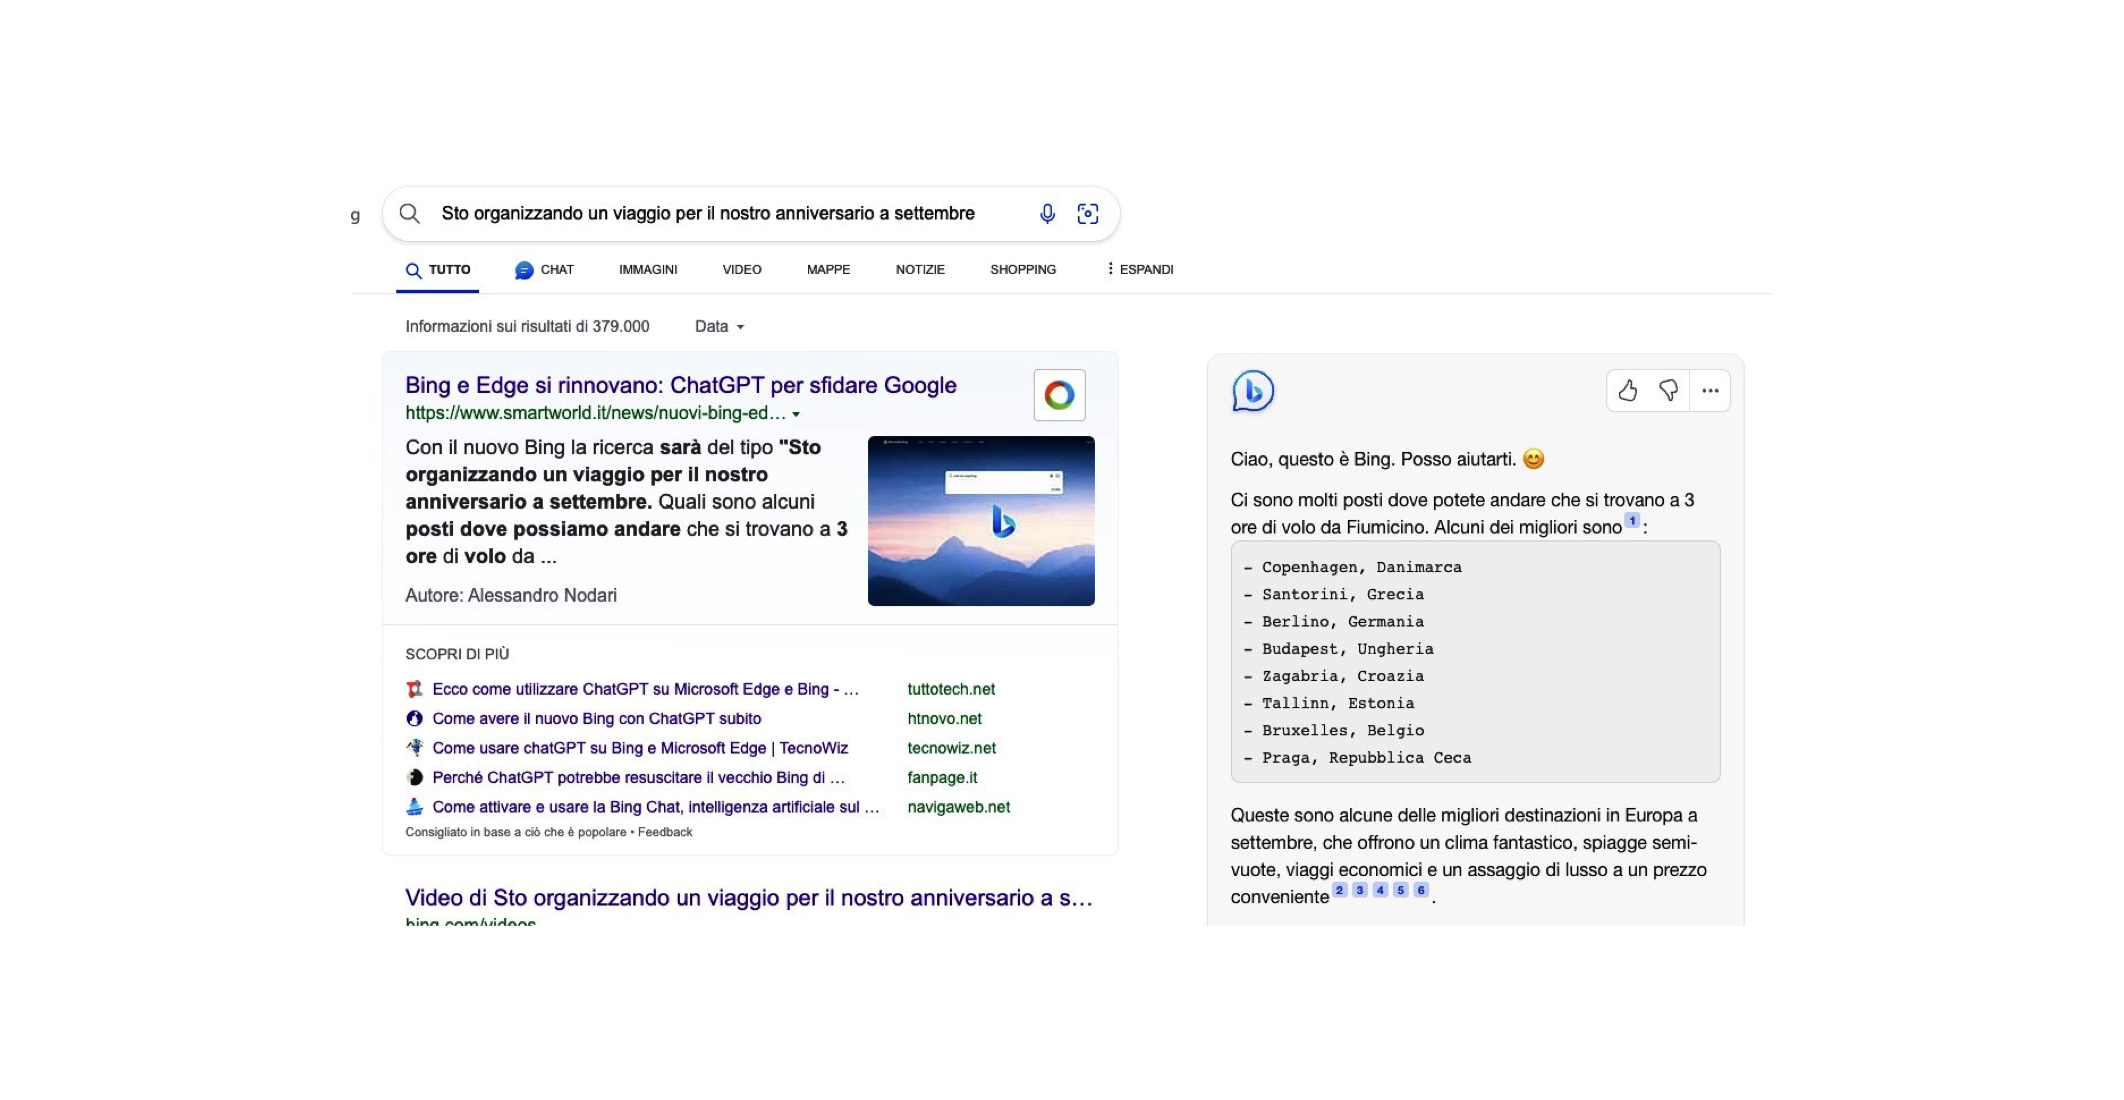Go to the SHOPPING tab

pyautogui.click(x=1023, y=270)
